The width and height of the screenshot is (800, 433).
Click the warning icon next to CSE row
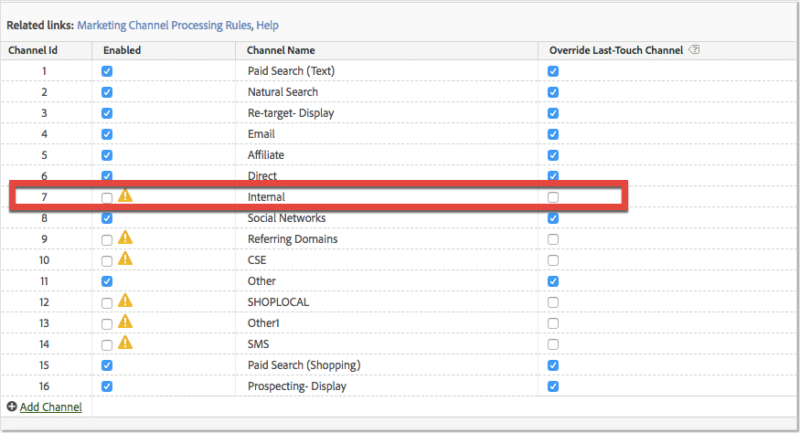point(125,258)
